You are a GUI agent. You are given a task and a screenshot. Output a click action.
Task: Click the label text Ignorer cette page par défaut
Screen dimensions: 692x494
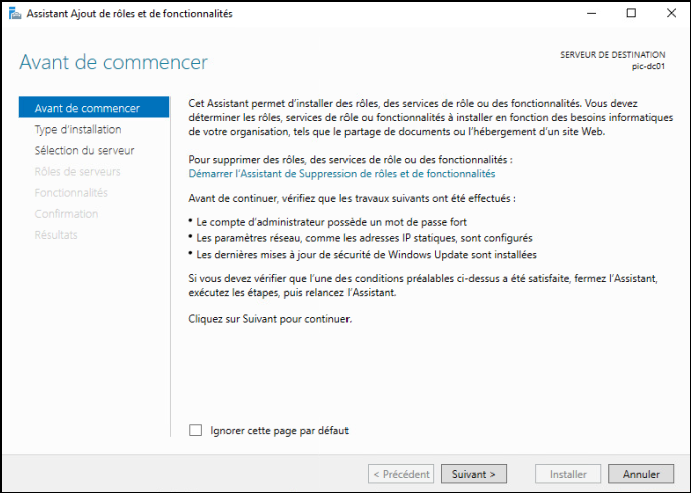point(280,430)
